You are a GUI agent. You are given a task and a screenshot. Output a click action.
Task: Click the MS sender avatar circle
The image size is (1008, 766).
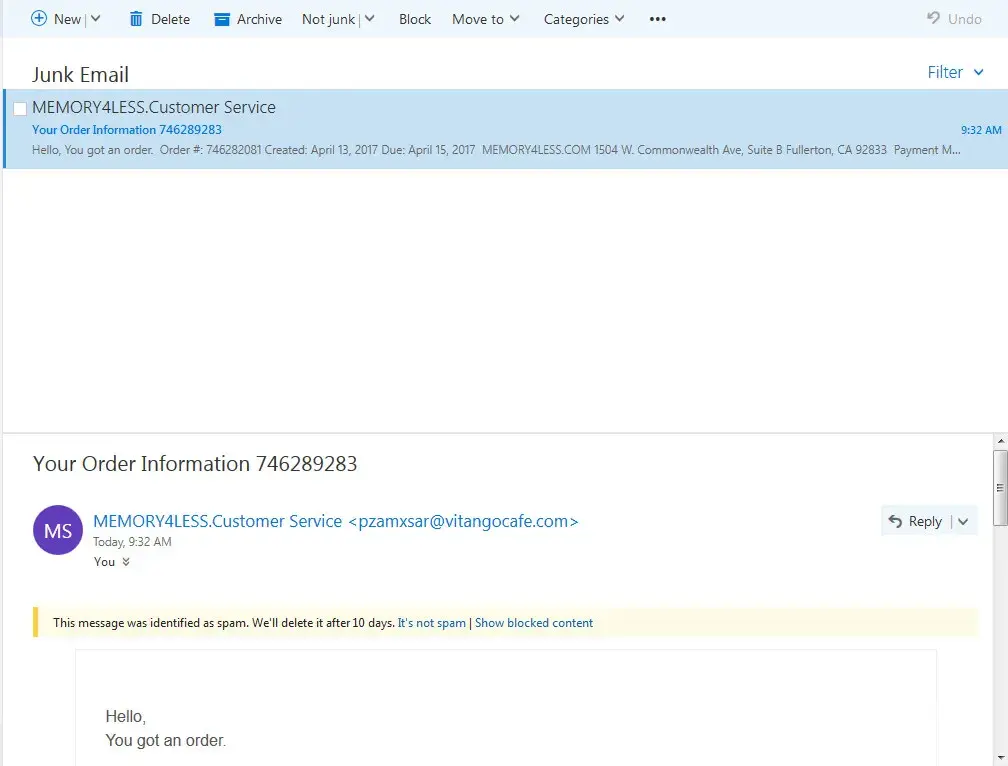coord(58,530)
